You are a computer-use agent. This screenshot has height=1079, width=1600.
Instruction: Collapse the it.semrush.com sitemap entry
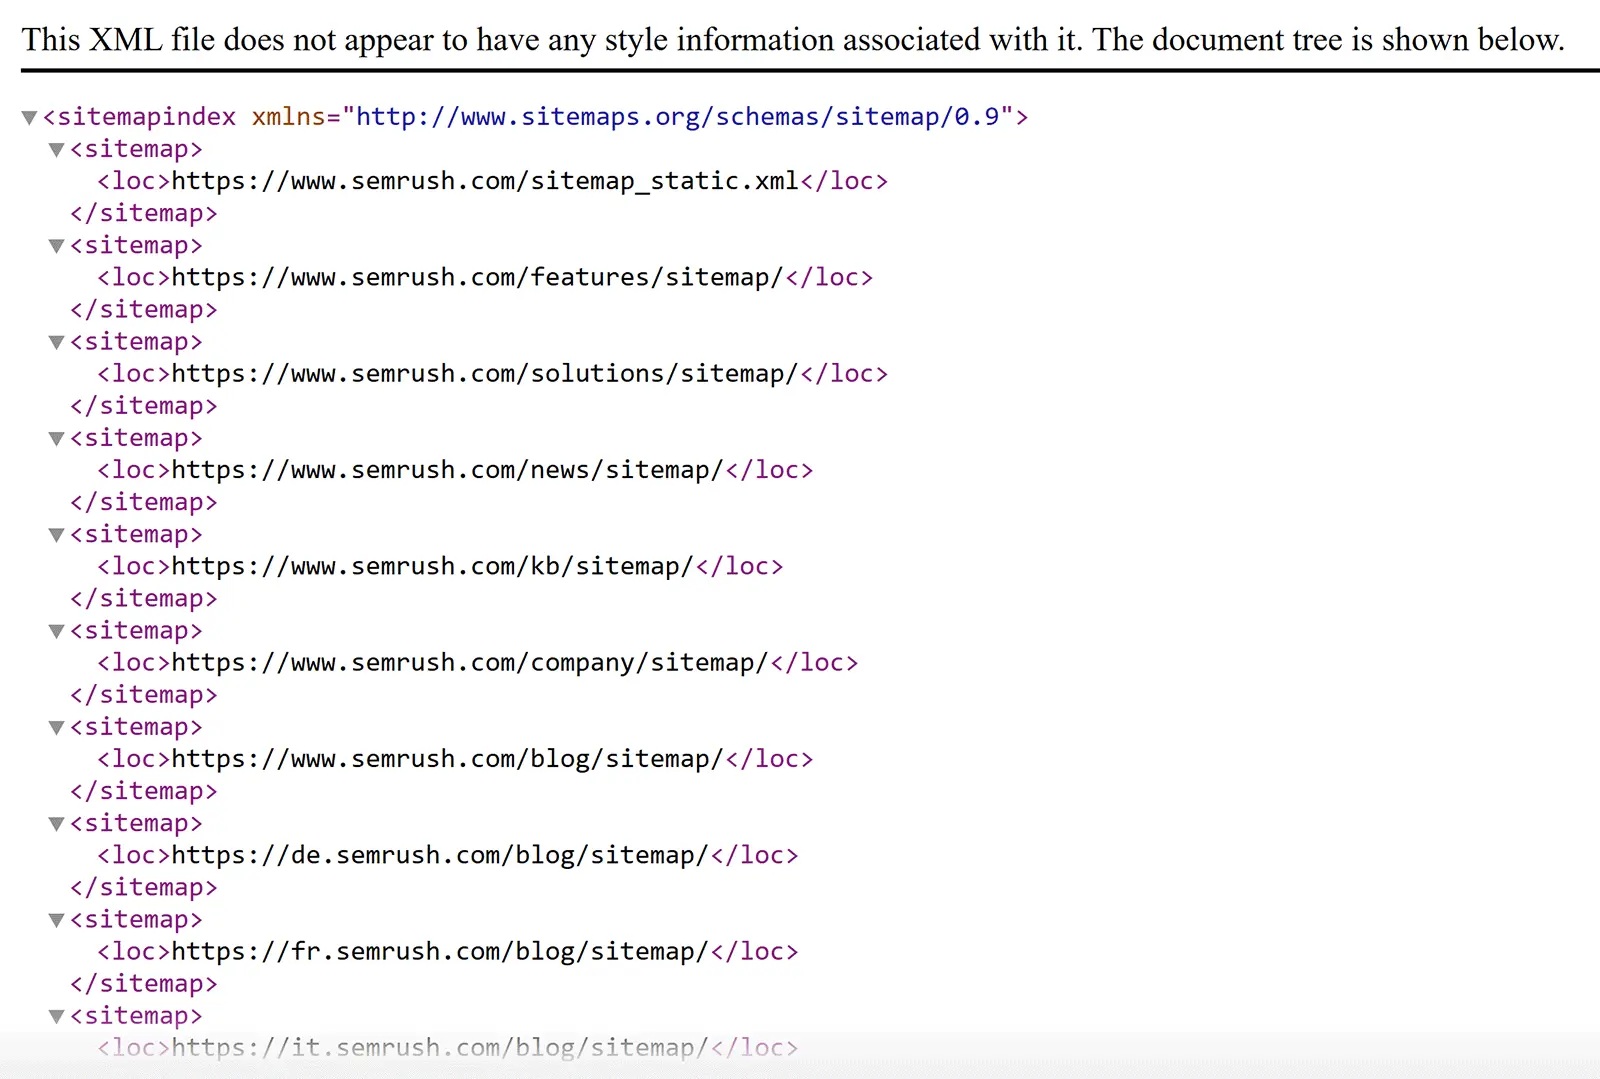[56, 1015]
